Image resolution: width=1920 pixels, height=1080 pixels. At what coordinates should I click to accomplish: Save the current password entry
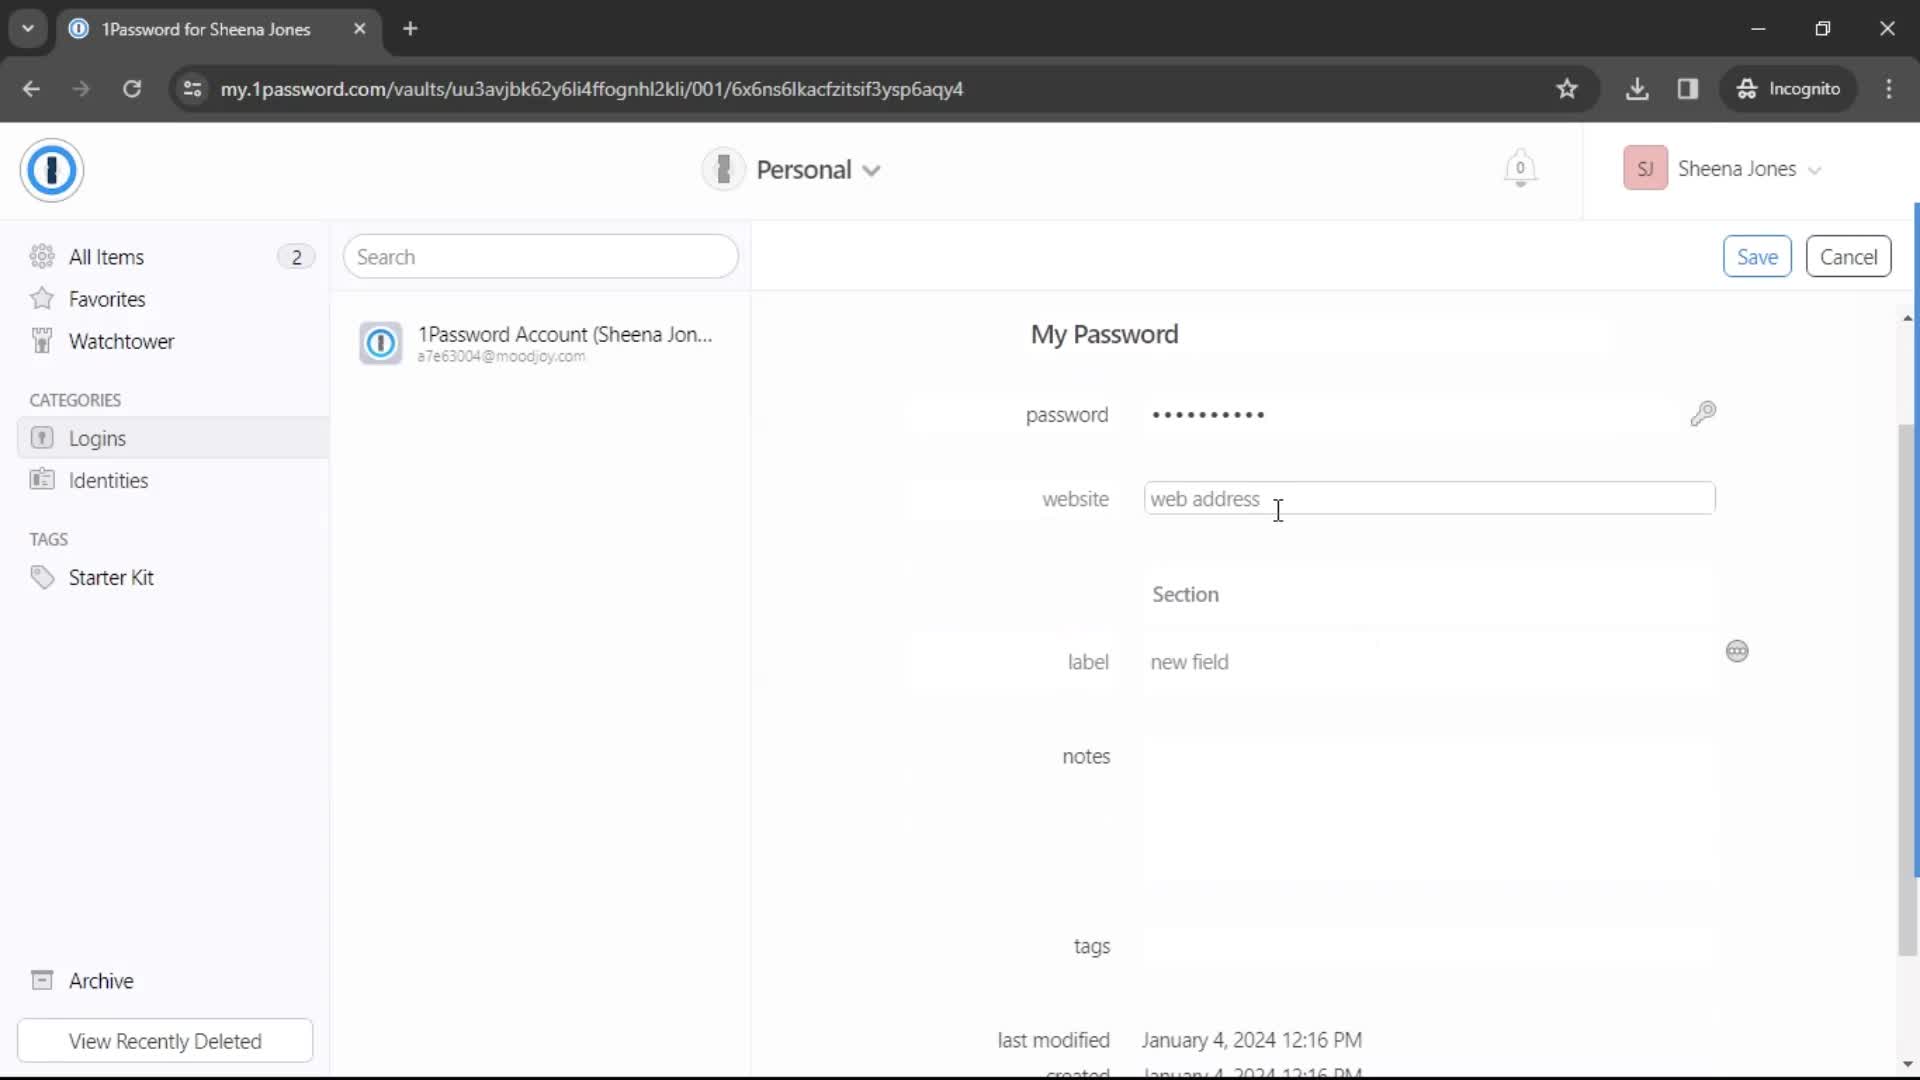click(1758, 256)
